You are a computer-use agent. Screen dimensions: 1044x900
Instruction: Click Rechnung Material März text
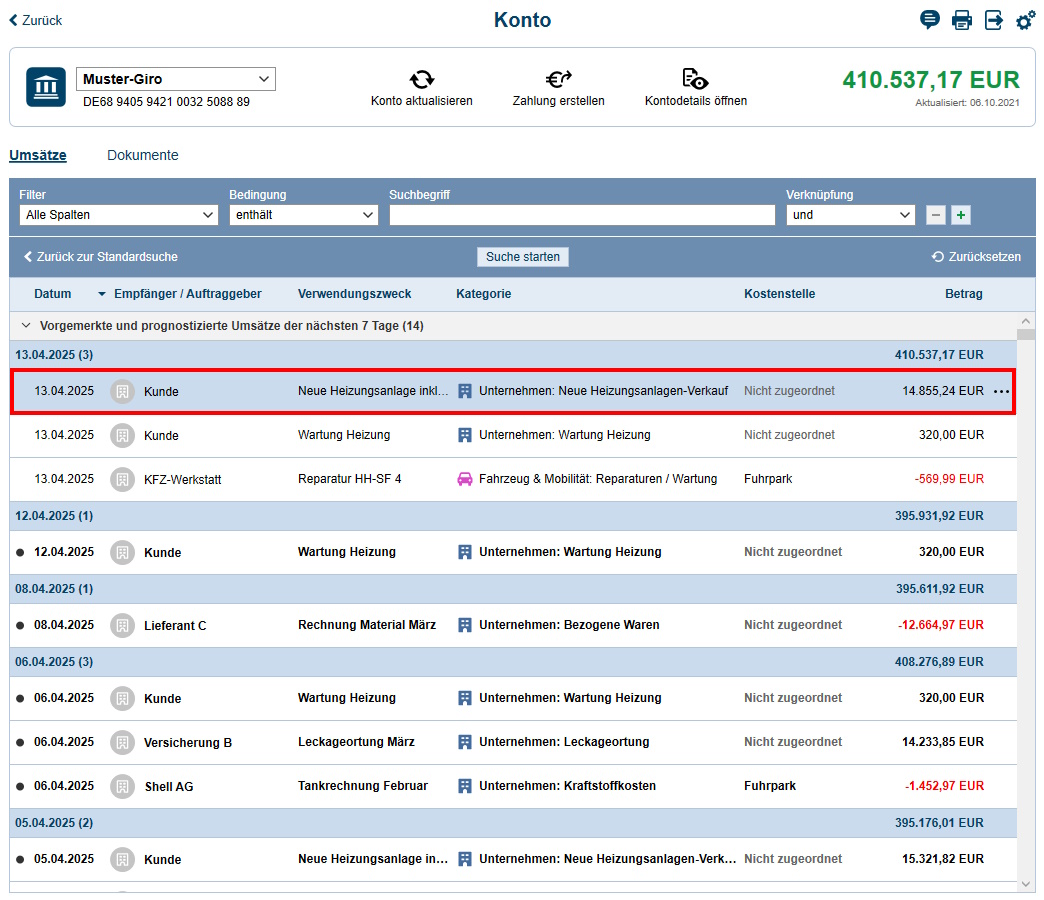(x=367, y=624)
